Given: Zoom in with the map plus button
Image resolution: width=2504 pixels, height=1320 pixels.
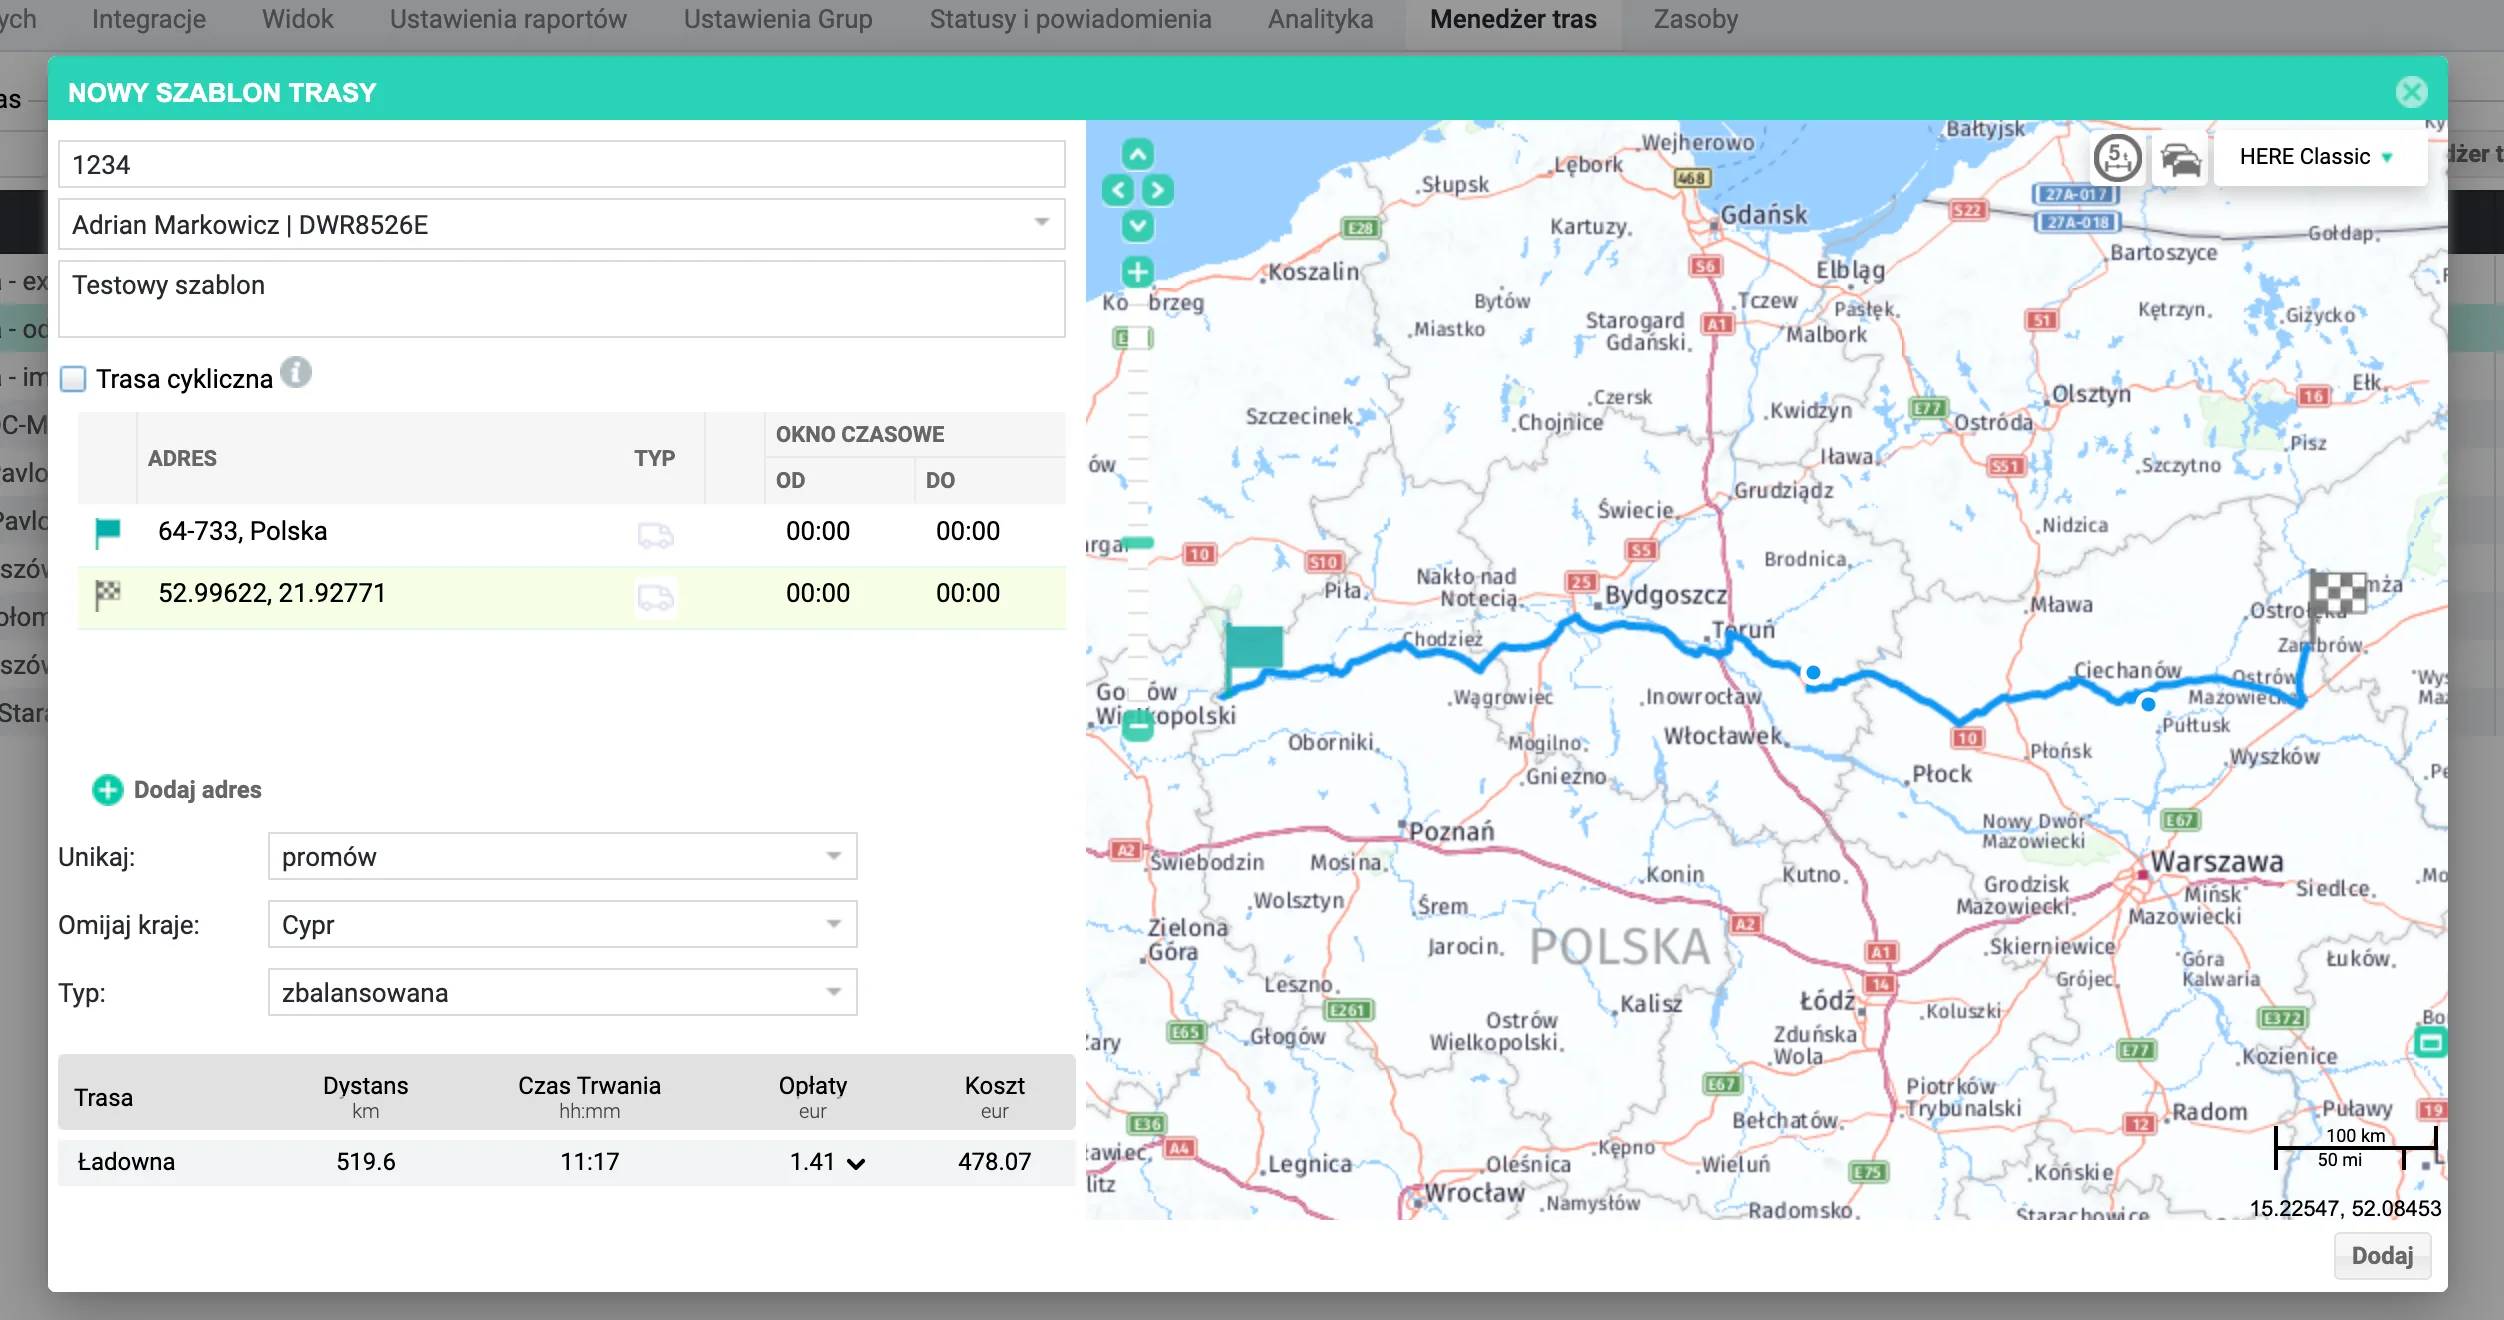Looking at the screenshot, I should coord(1137,271).
